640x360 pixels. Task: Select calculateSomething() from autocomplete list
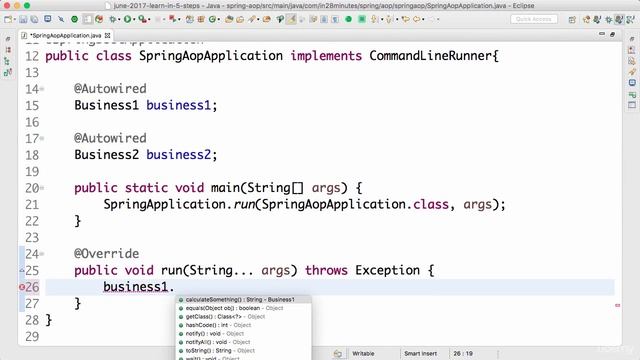pyautogui.click(x=243, y=300)
